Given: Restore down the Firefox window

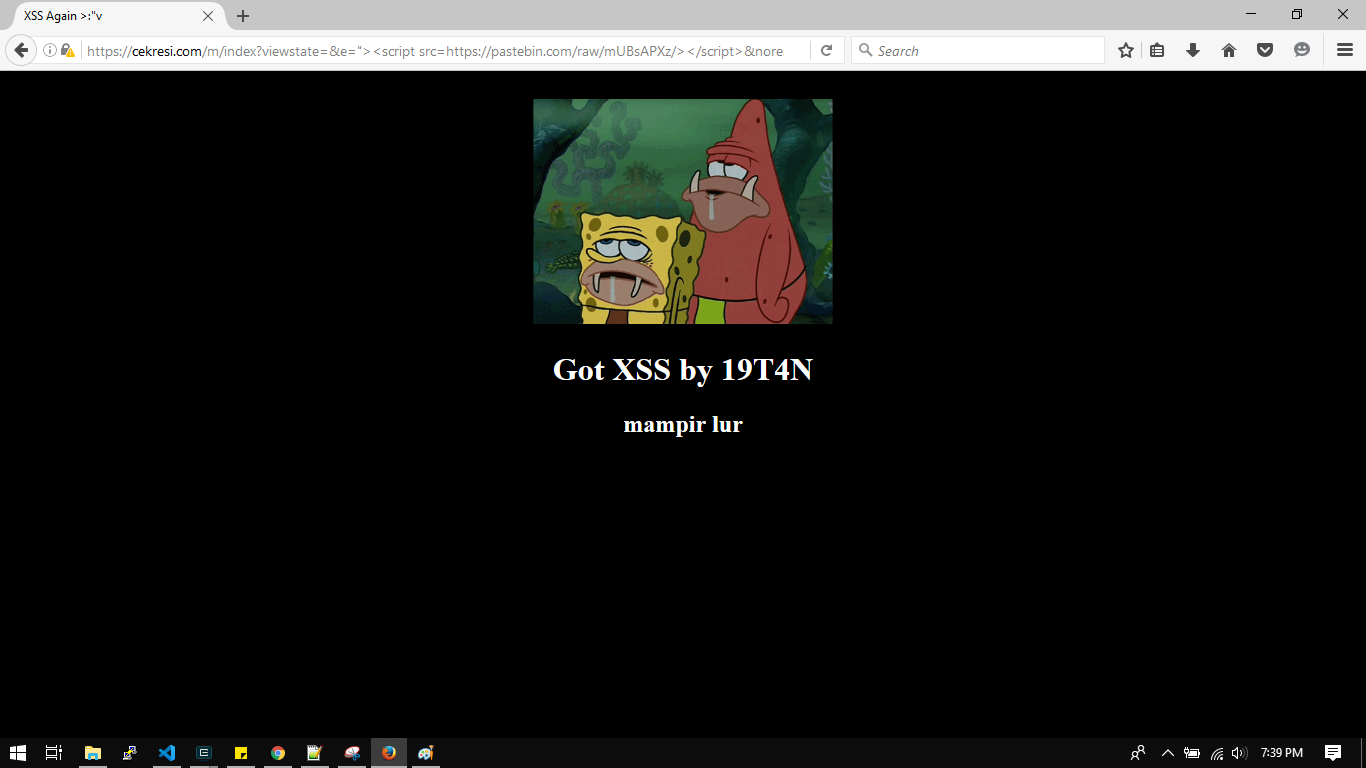Looking at the screenshot, I should tap(1297, 14).
